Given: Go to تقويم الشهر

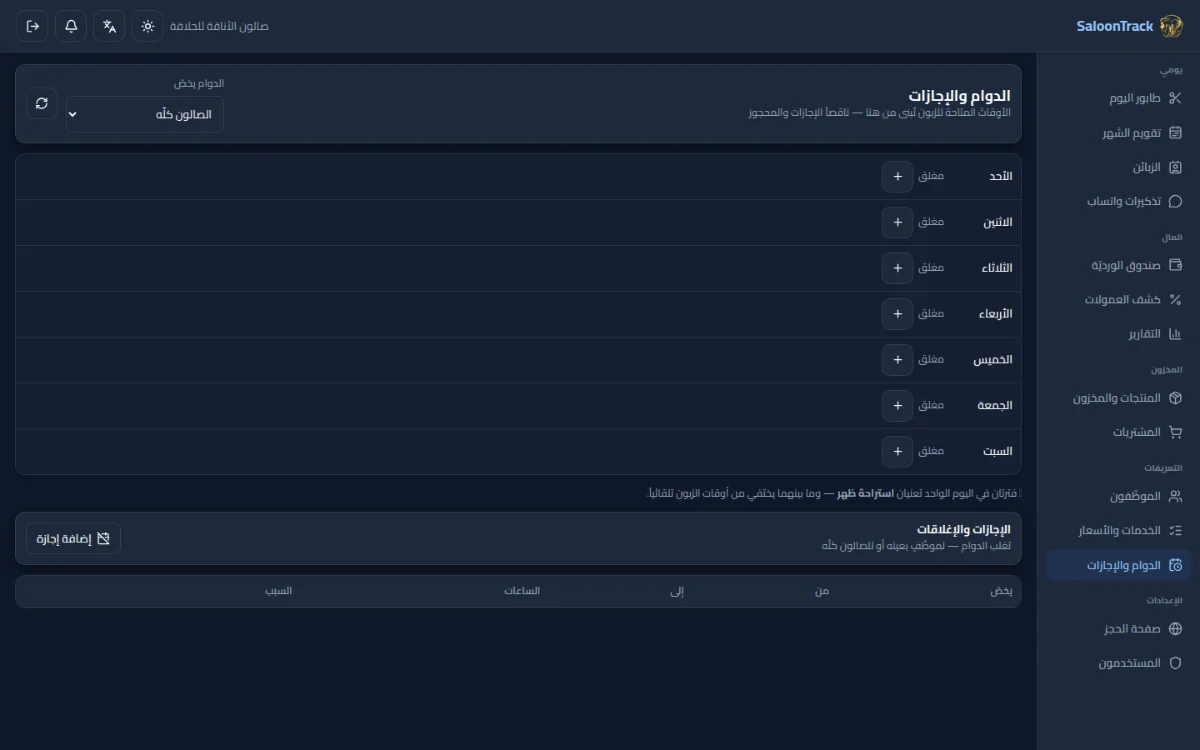Looking at the screenshot, I should 1118,133.
